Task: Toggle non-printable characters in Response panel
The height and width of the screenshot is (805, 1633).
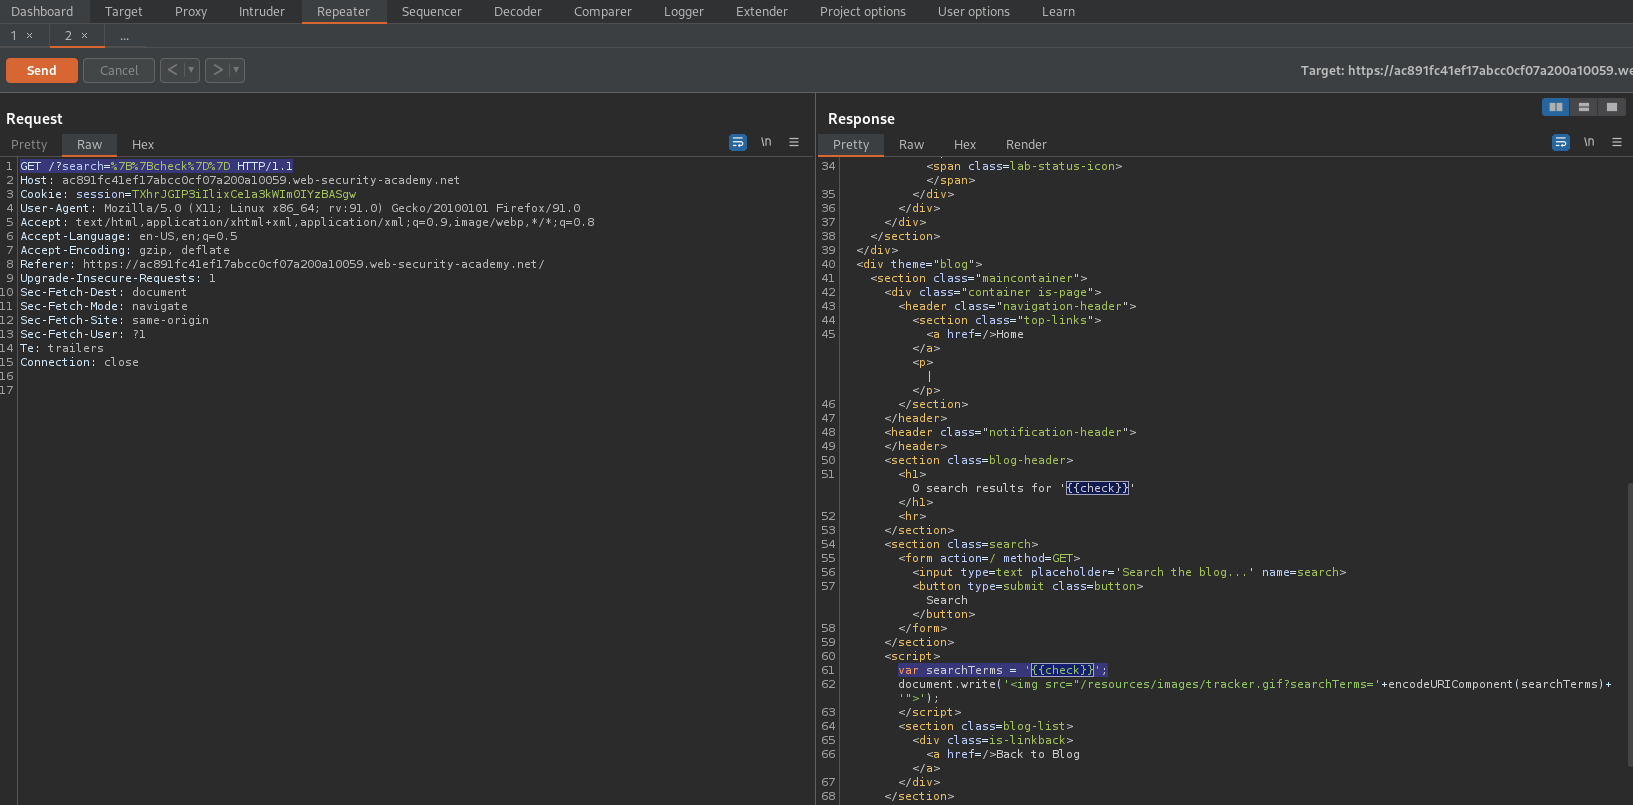Action: tap(1589, 143)
